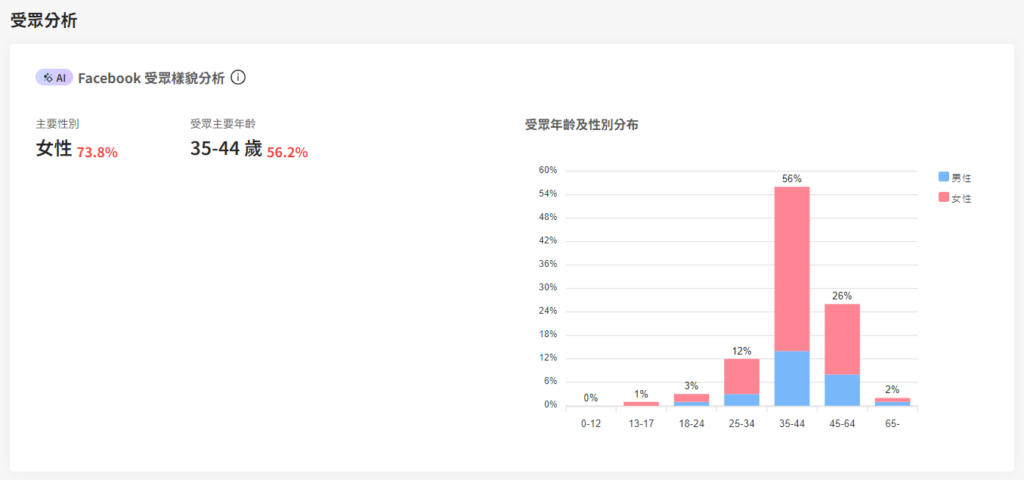Click the 35-44 歲 56.2% age value
Viewport: 1024px width, 480px height.
249,150
